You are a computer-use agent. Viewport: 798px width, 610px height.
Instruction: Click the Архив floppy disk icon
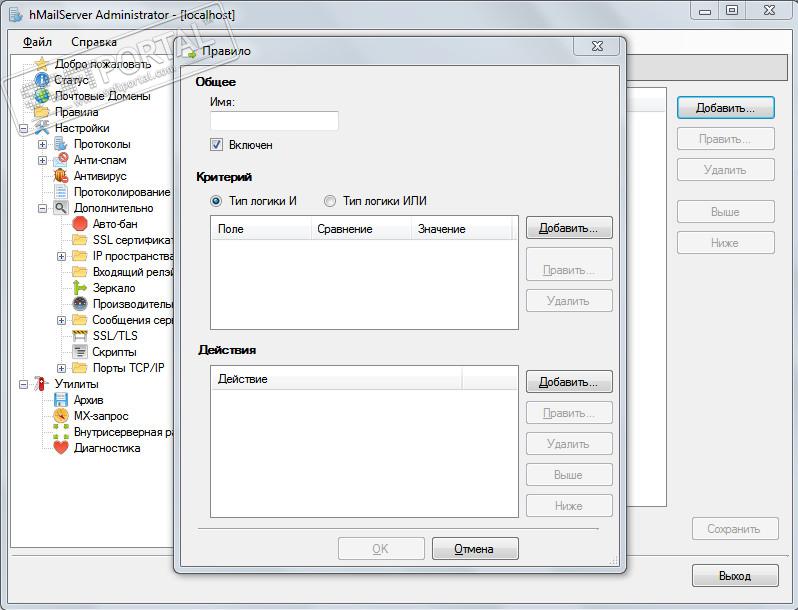(61, 400)
